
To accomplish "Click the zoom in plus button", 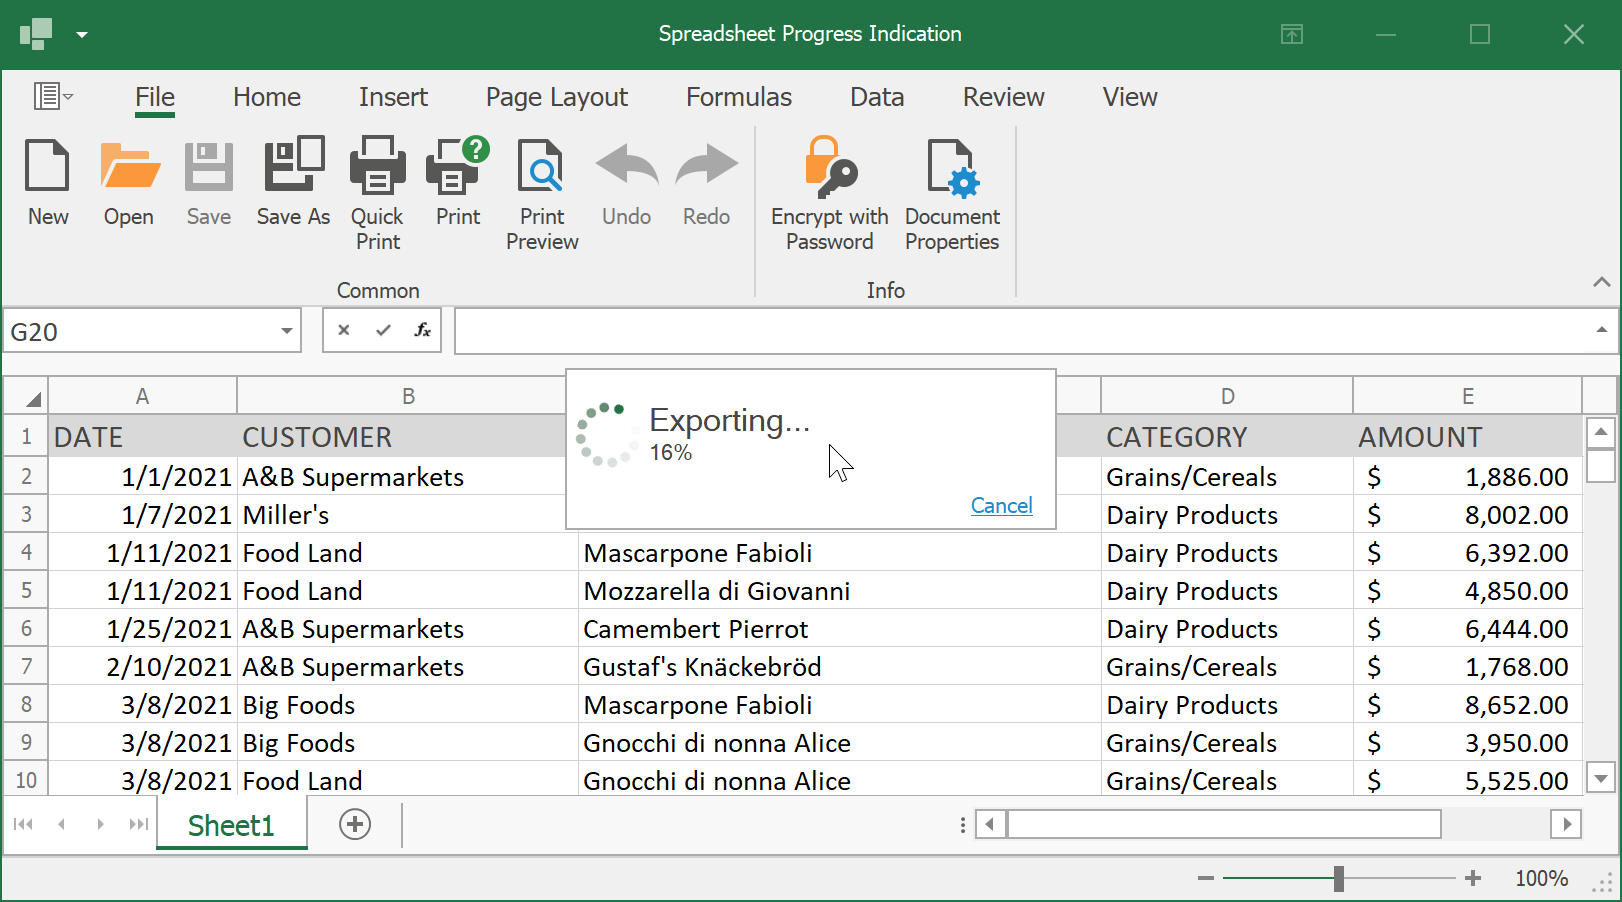I will pyautogui.click(x=1473, y=878).
